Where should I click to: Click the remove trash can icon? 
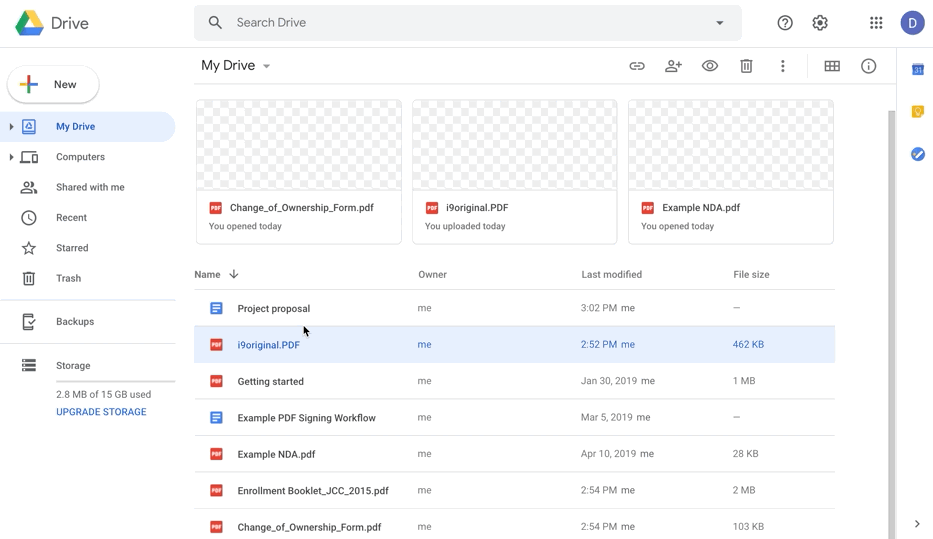click(746, 66)
